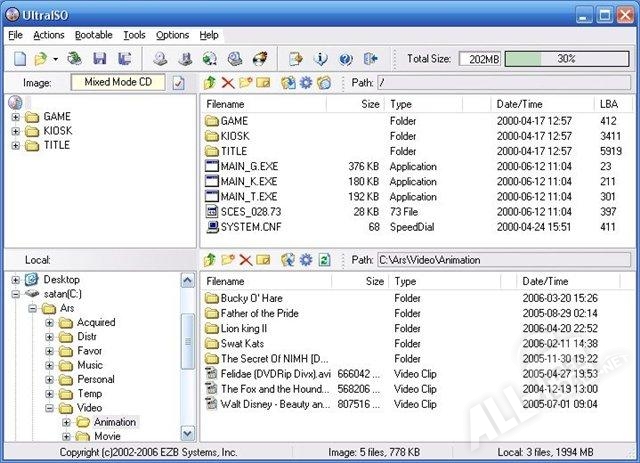Click the blue help question mark icon
Viewport: 640px width, 463px height.
(x=346, y=59)
